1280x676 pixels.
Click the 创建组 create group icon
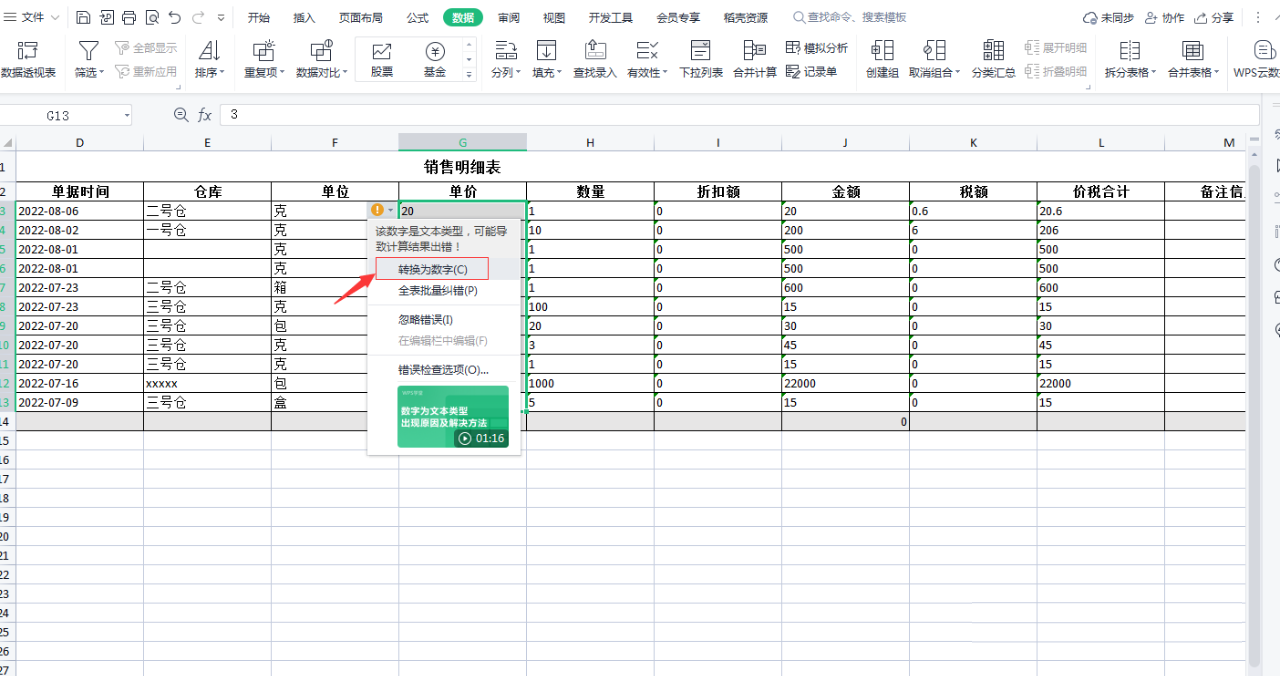(882, 50)
